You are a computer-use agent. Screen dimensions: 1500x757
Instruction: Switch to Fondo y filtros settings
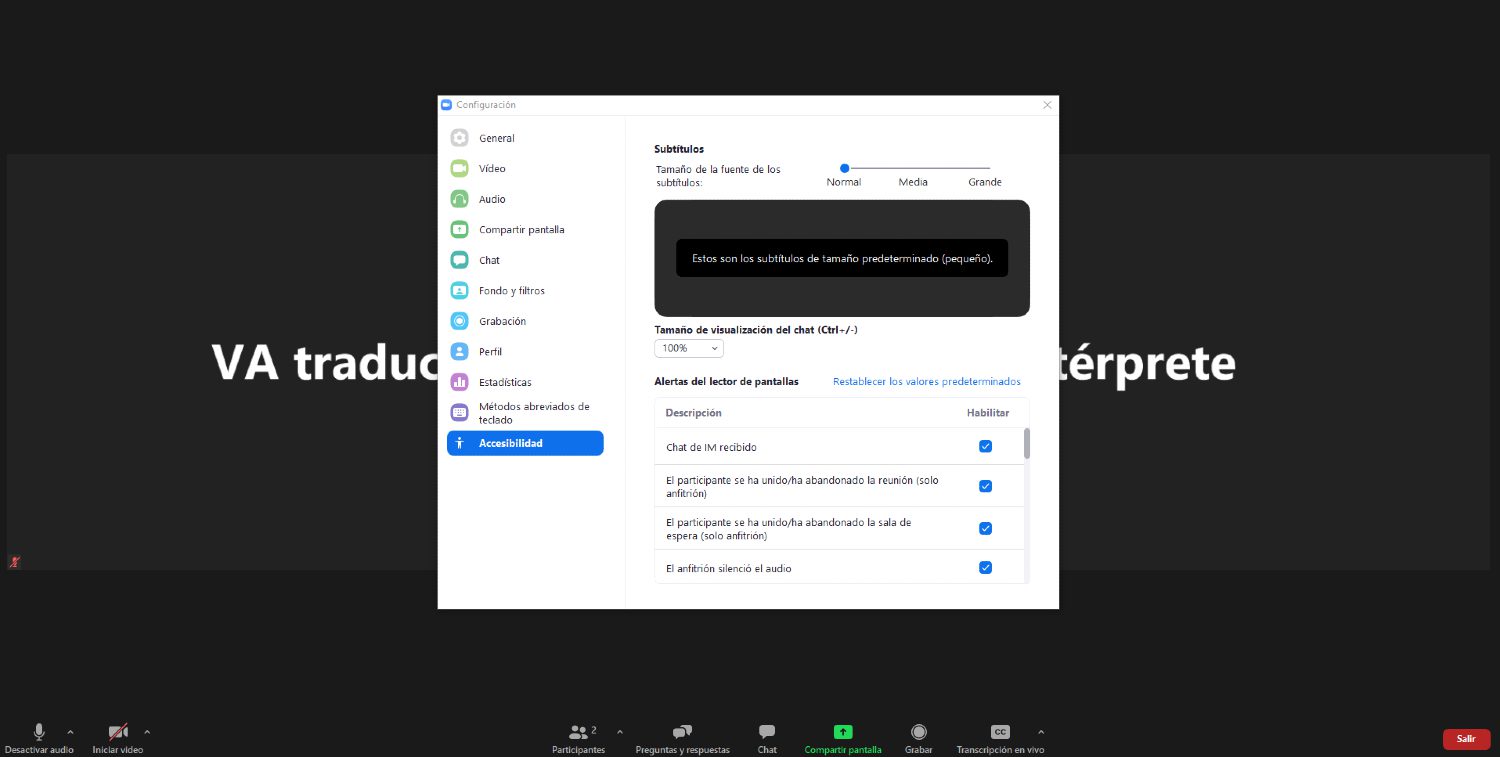[511, 291]
